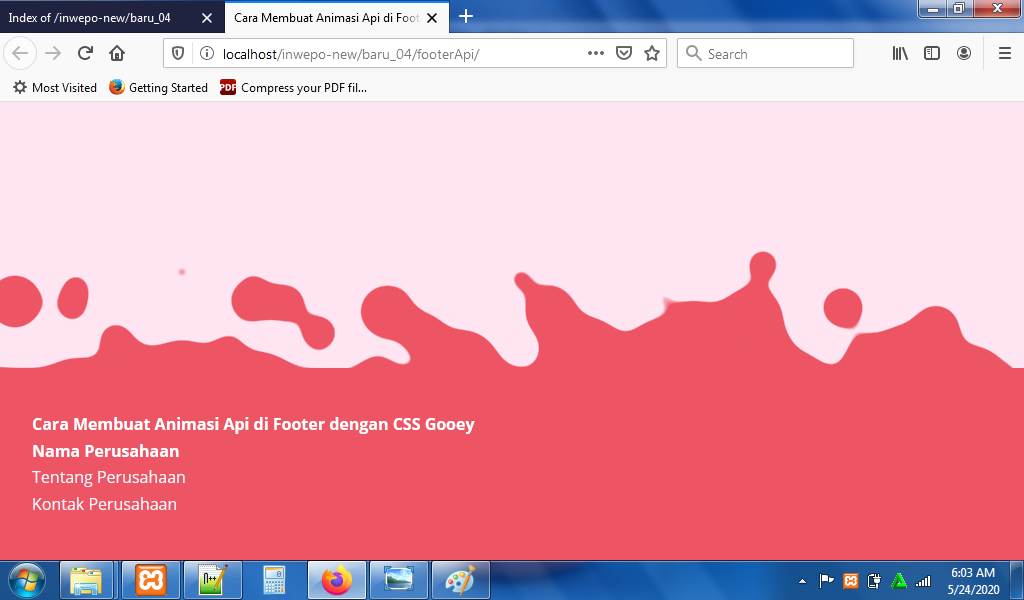
Task: Switch to Firefox taskbar button
Action: 337,580
